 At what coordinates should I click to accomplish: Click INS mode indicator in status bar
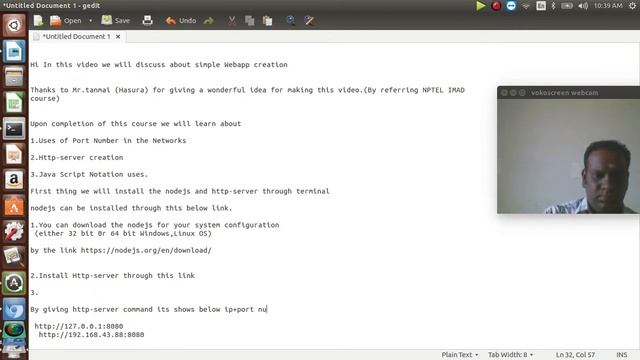(x=622, y=355)
